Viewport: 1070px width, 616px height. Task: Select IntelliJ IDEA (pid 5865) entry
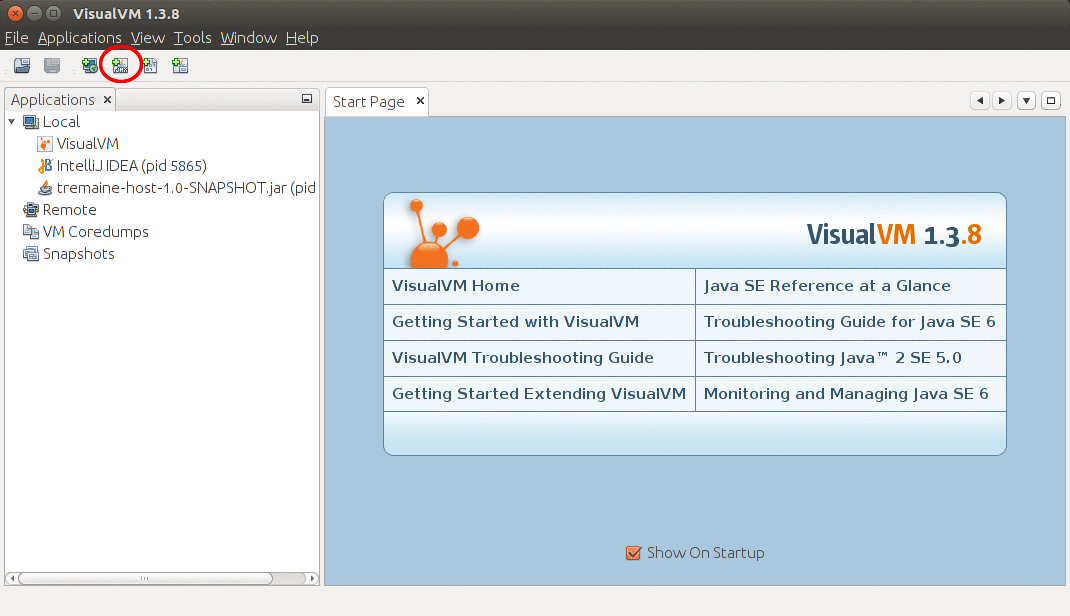pyautogui.click(x=132, y=166)
